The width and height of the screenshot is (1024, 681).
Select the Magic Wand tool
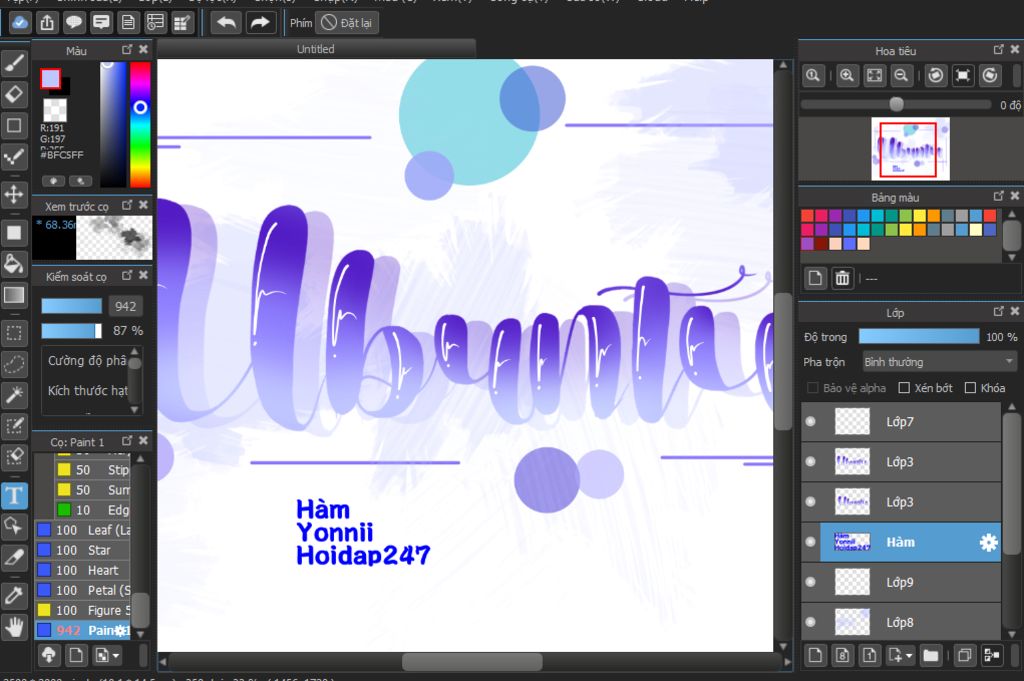14,394
